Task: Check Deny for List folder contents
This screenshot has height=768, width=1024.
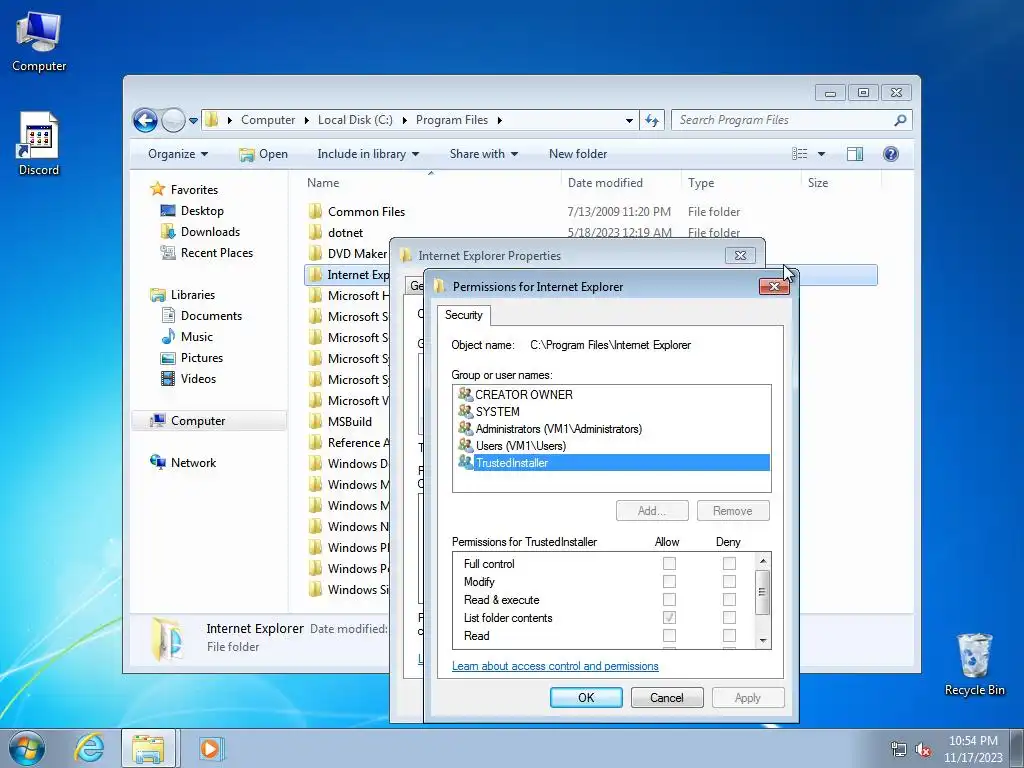Action: (x=729, y=618)
